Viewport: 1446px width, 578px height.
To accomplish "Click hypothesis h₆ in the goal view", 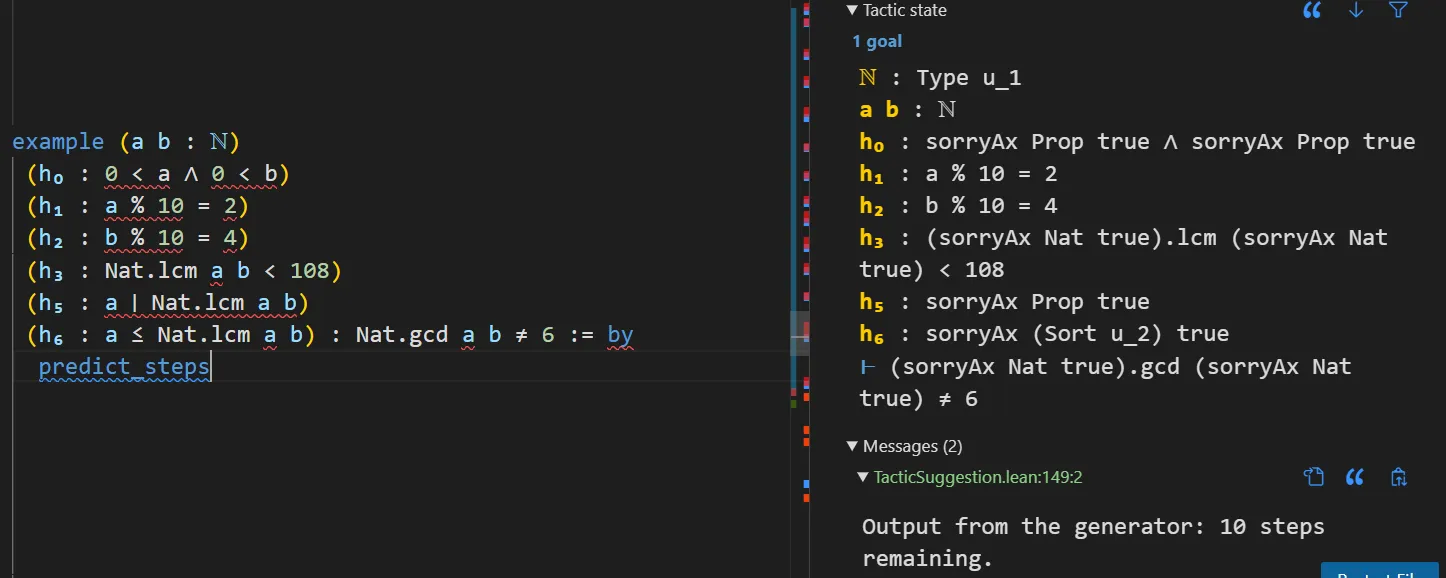I will [x=872, y=334].
